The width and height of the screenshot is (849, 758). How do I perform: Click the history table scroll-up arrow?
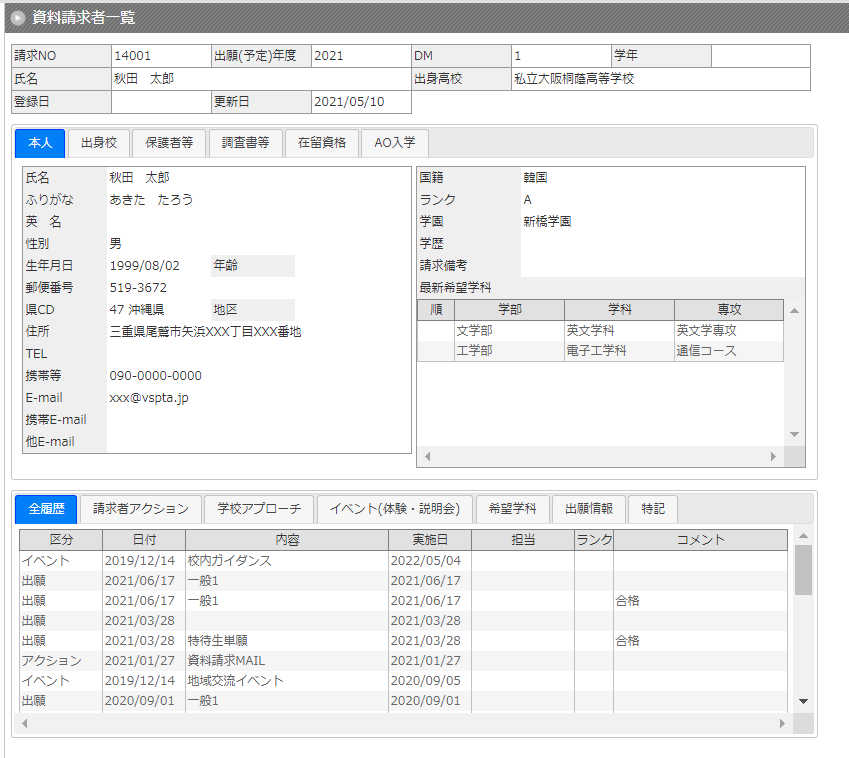(804, 535)
